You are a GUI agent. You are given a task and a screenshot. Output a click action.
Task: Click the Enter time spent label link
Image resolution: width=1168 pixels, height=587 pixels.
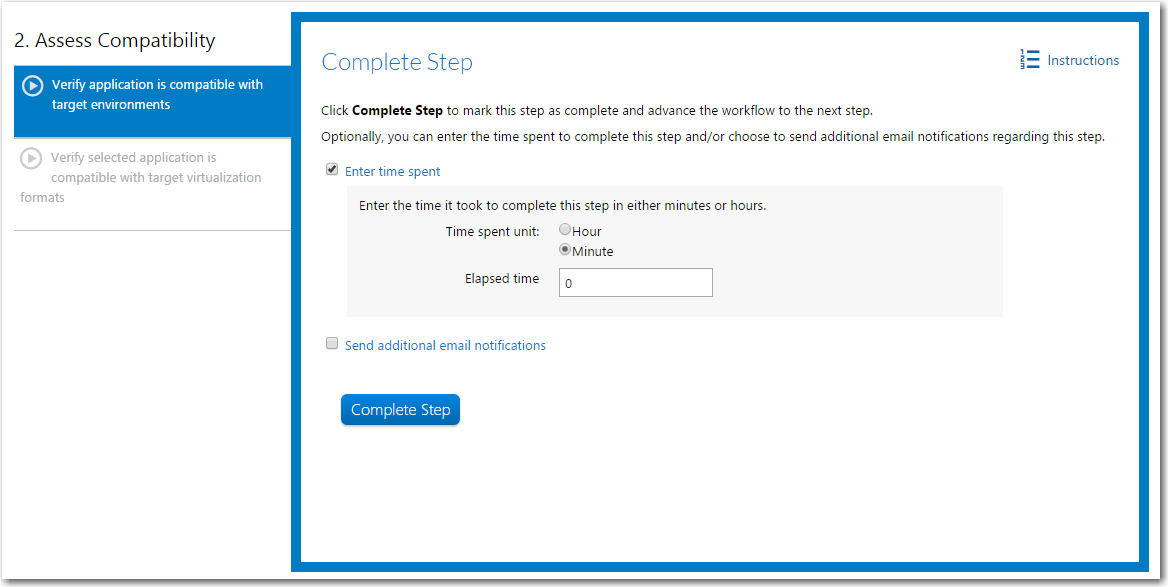click(x=393, y=171)
